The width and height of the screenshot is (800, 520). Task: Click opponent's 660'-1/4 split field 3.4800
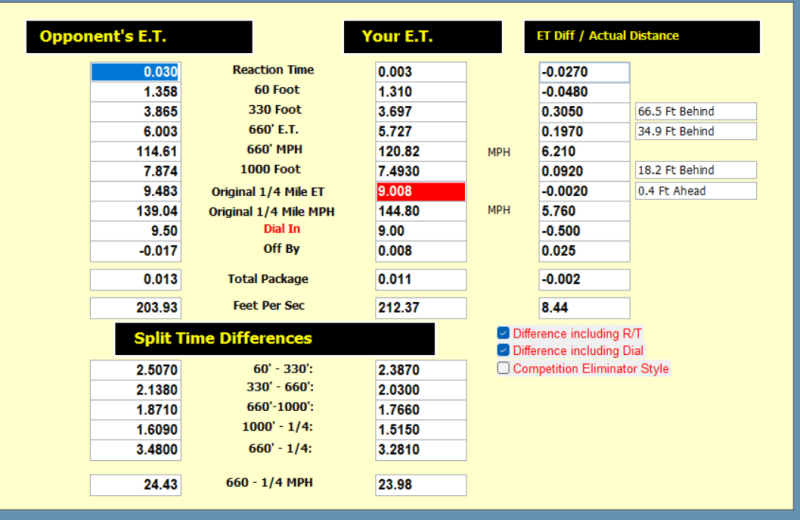pyautogui.click(x=136, y=450)
